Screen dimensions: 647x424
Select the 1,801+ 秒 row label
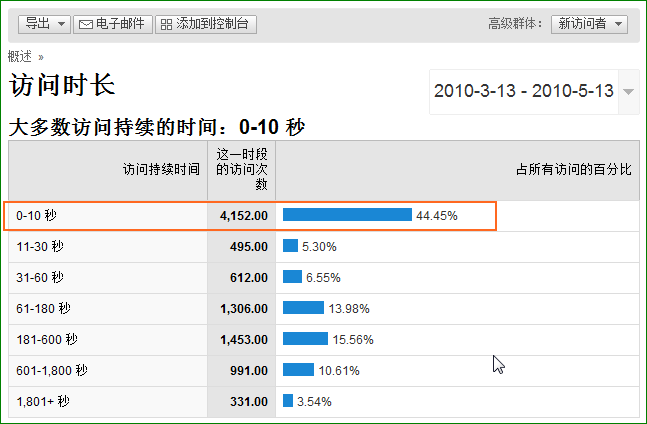[42, 401]
